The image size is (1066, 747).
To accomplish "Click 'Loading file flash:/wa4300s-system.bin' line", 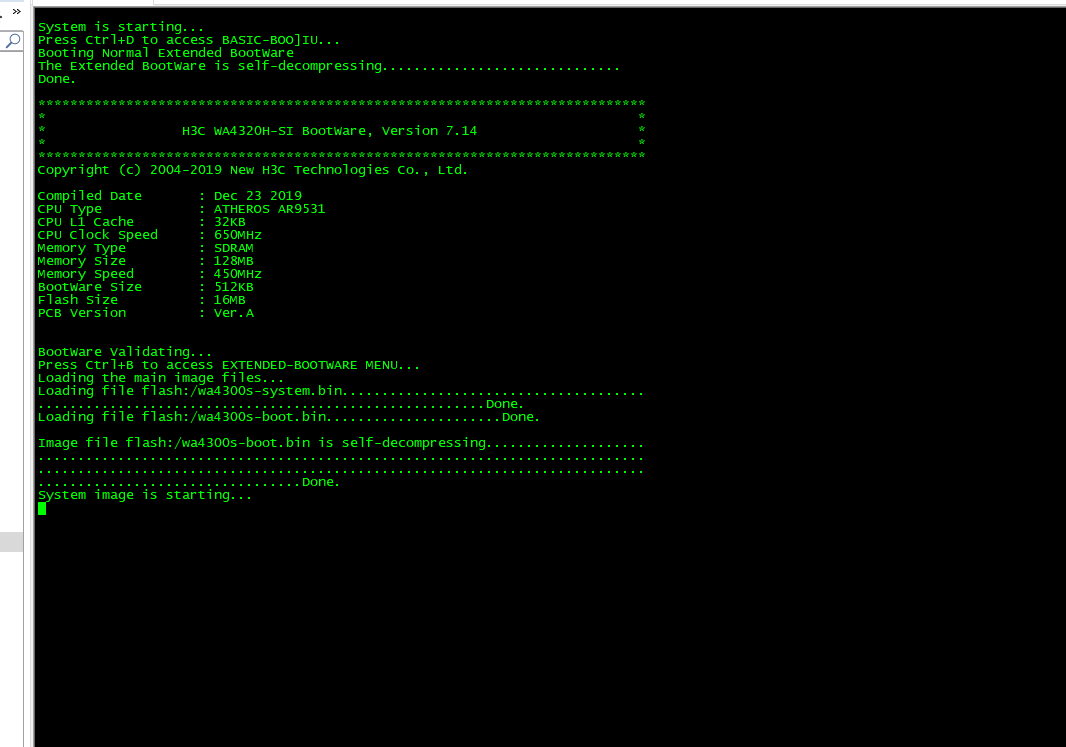I will 341,392.
